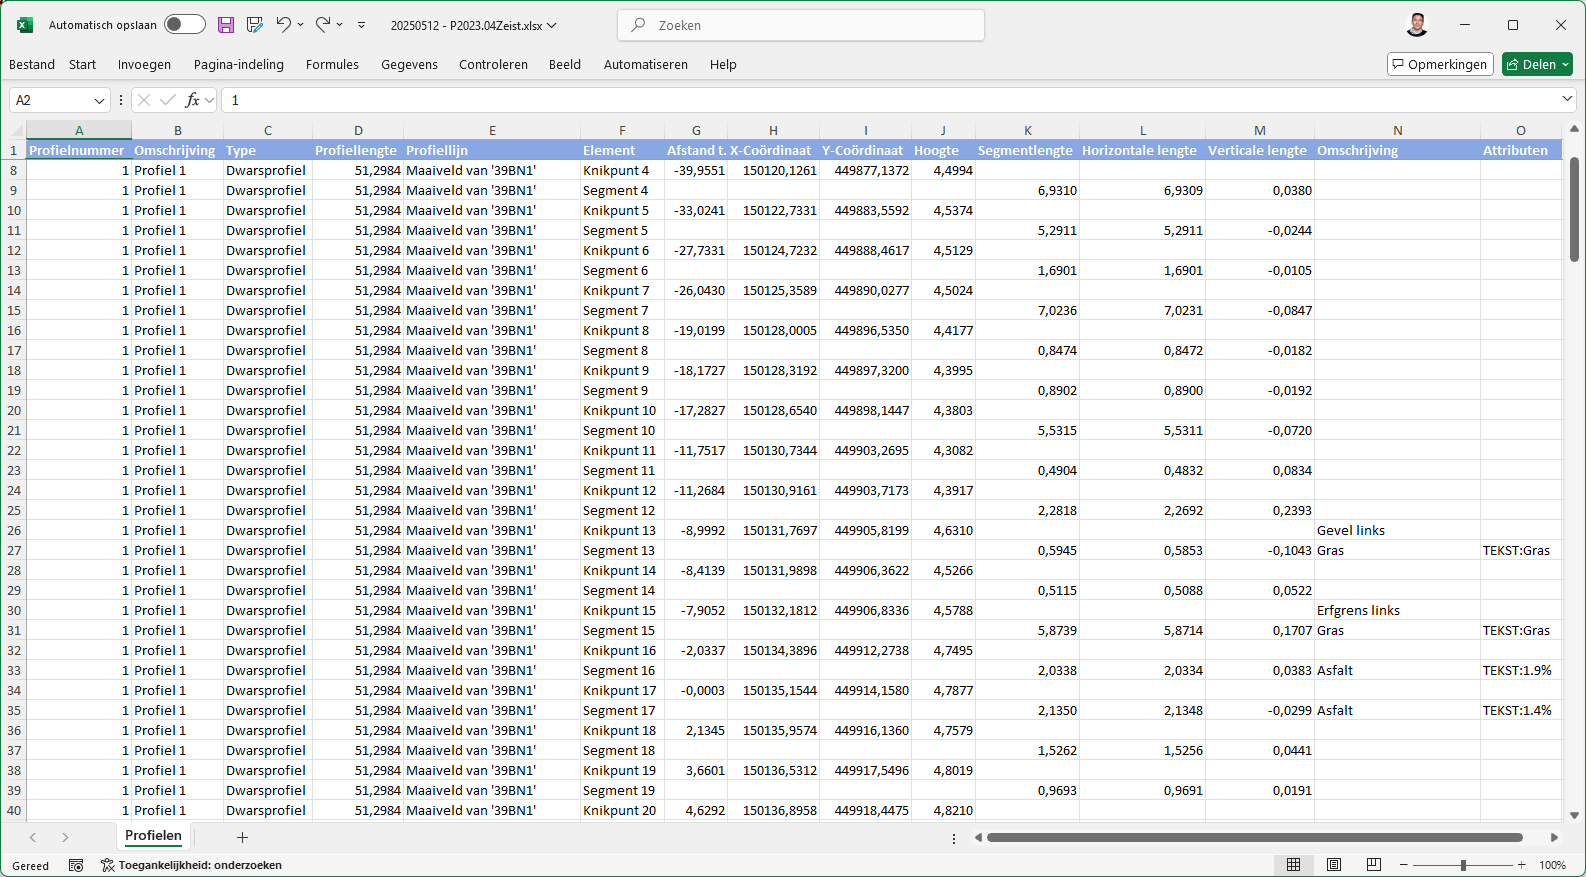Expand the Name Box dropdown

(x=99, y=100)
